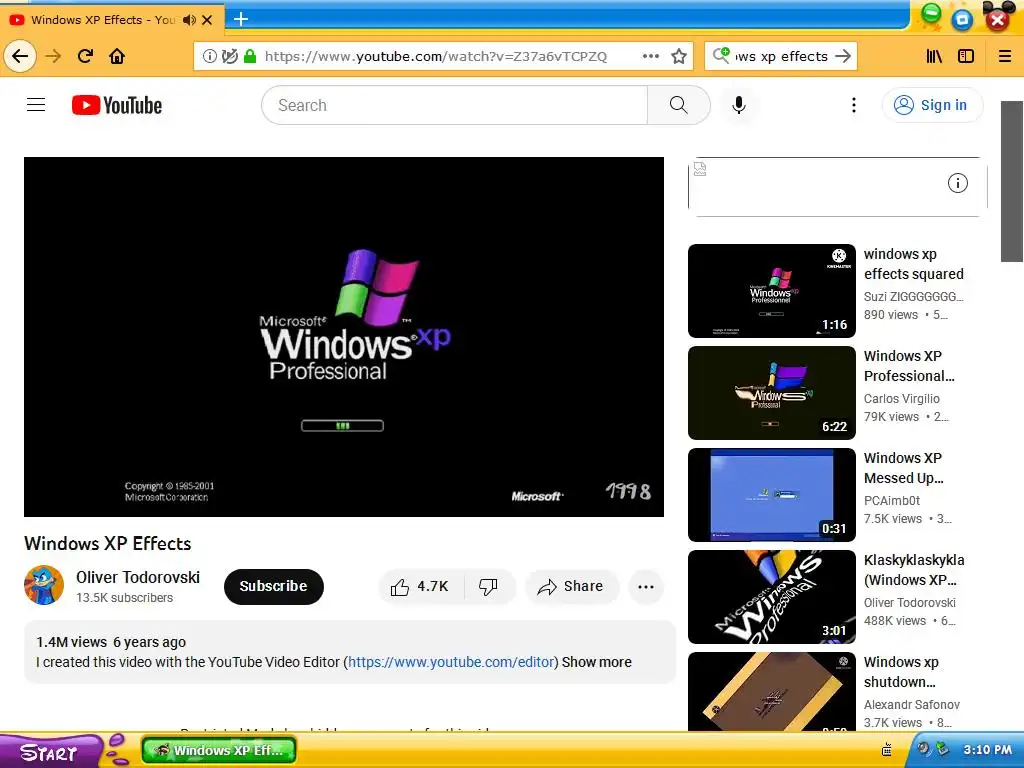Click 'Windows XP Professional...' video title
Image resolution: width=1024 pixels, height=768 pixels.
click(x=908, y=366)
